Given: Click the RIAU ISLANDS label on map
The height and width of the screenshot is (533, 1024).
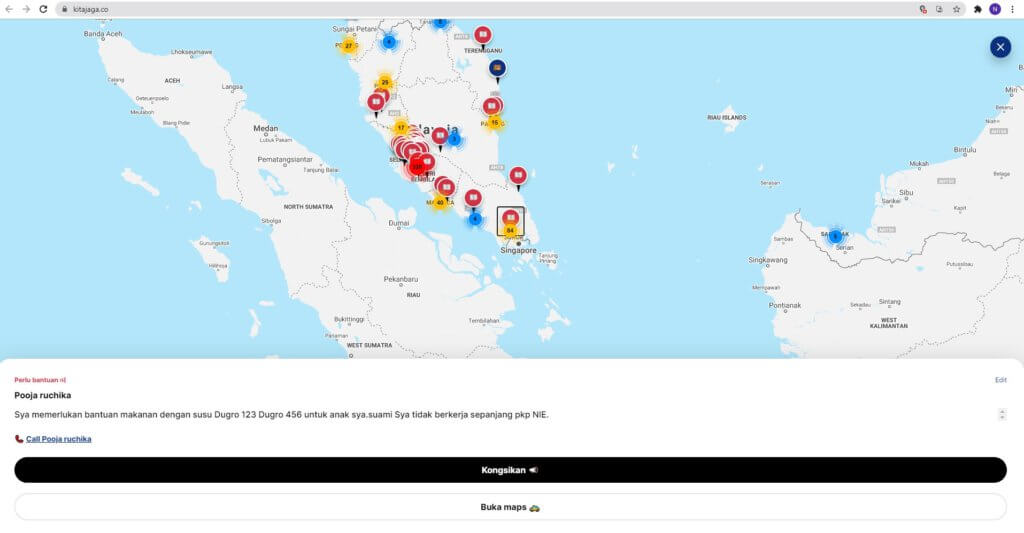Looking at the screenshot, I should point(726,118).
